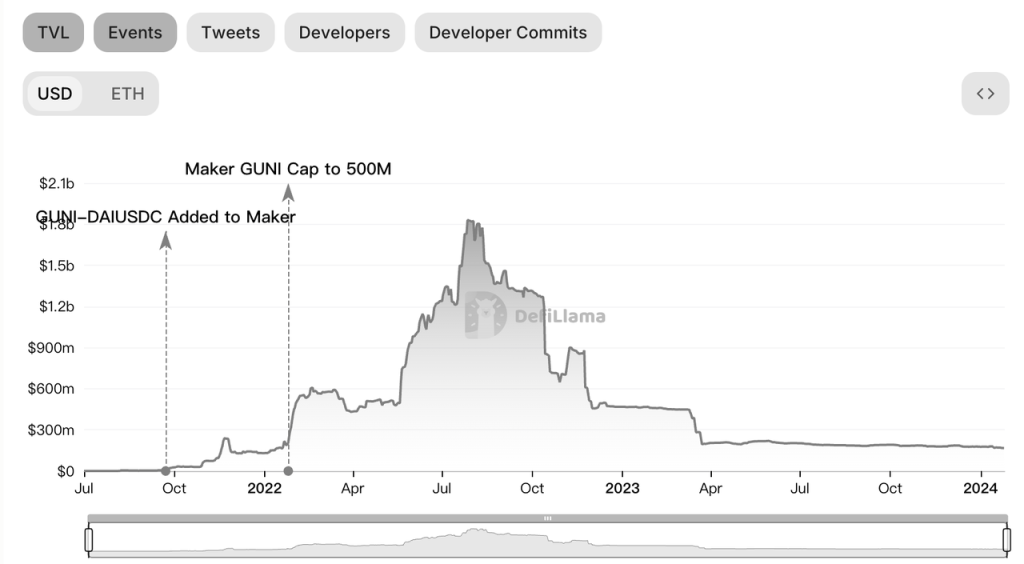Disable the Events overlay toggle
The image size is (1024, 564).
point(135,33)
